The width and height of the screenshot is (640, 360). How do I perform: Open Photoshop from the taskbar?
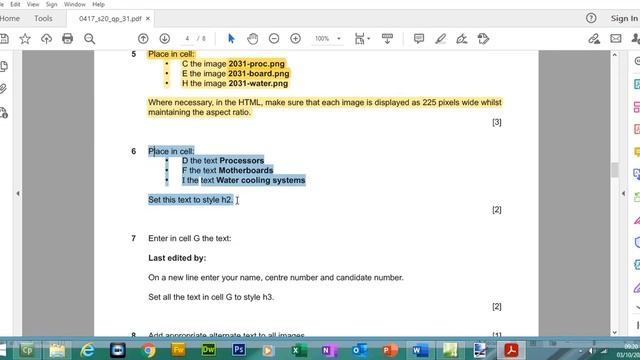coord(238,350)
